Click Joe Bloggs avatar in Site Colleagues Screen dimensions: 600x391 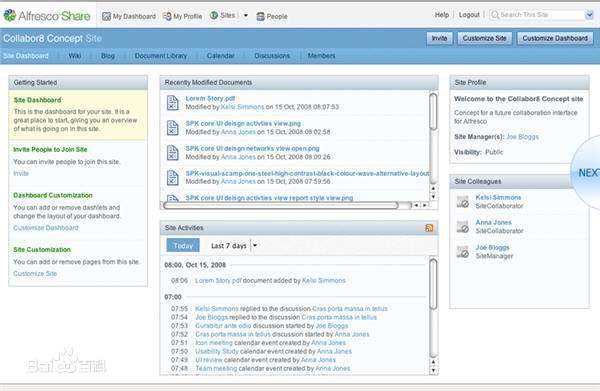coord(463,252)
